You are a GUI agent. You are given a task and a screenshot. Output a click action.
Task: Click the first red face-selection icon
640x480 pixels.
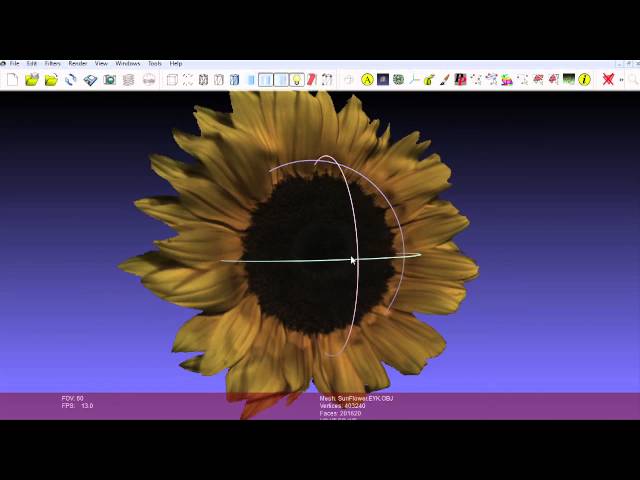538,79
